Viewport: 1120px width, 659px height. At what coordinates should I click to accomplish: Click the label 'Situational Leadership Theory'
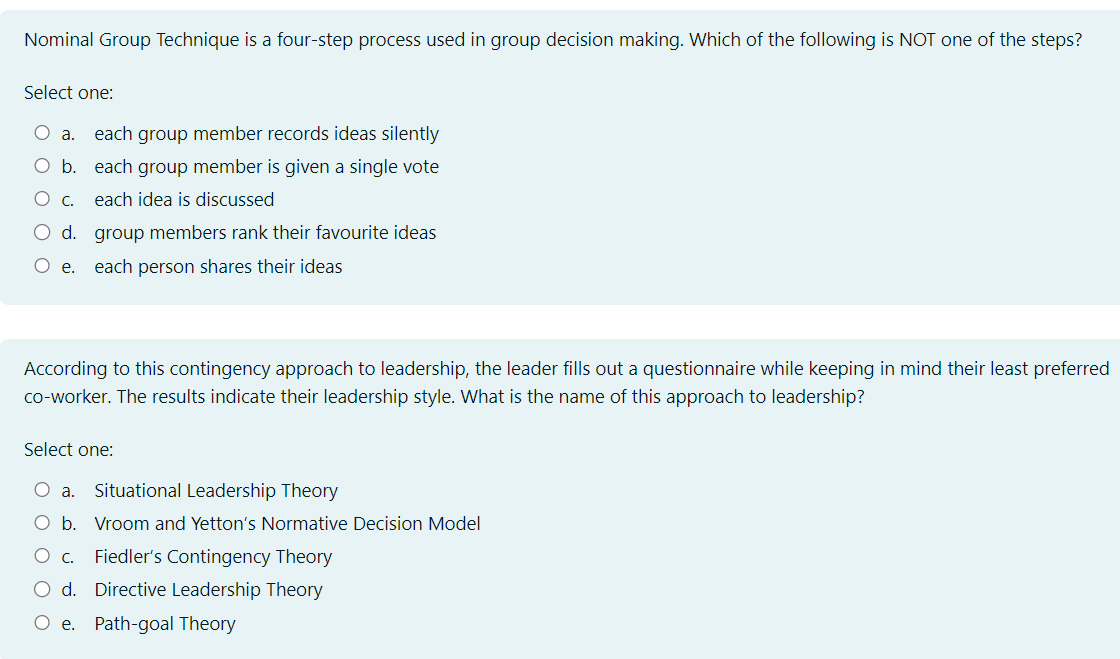216,490
